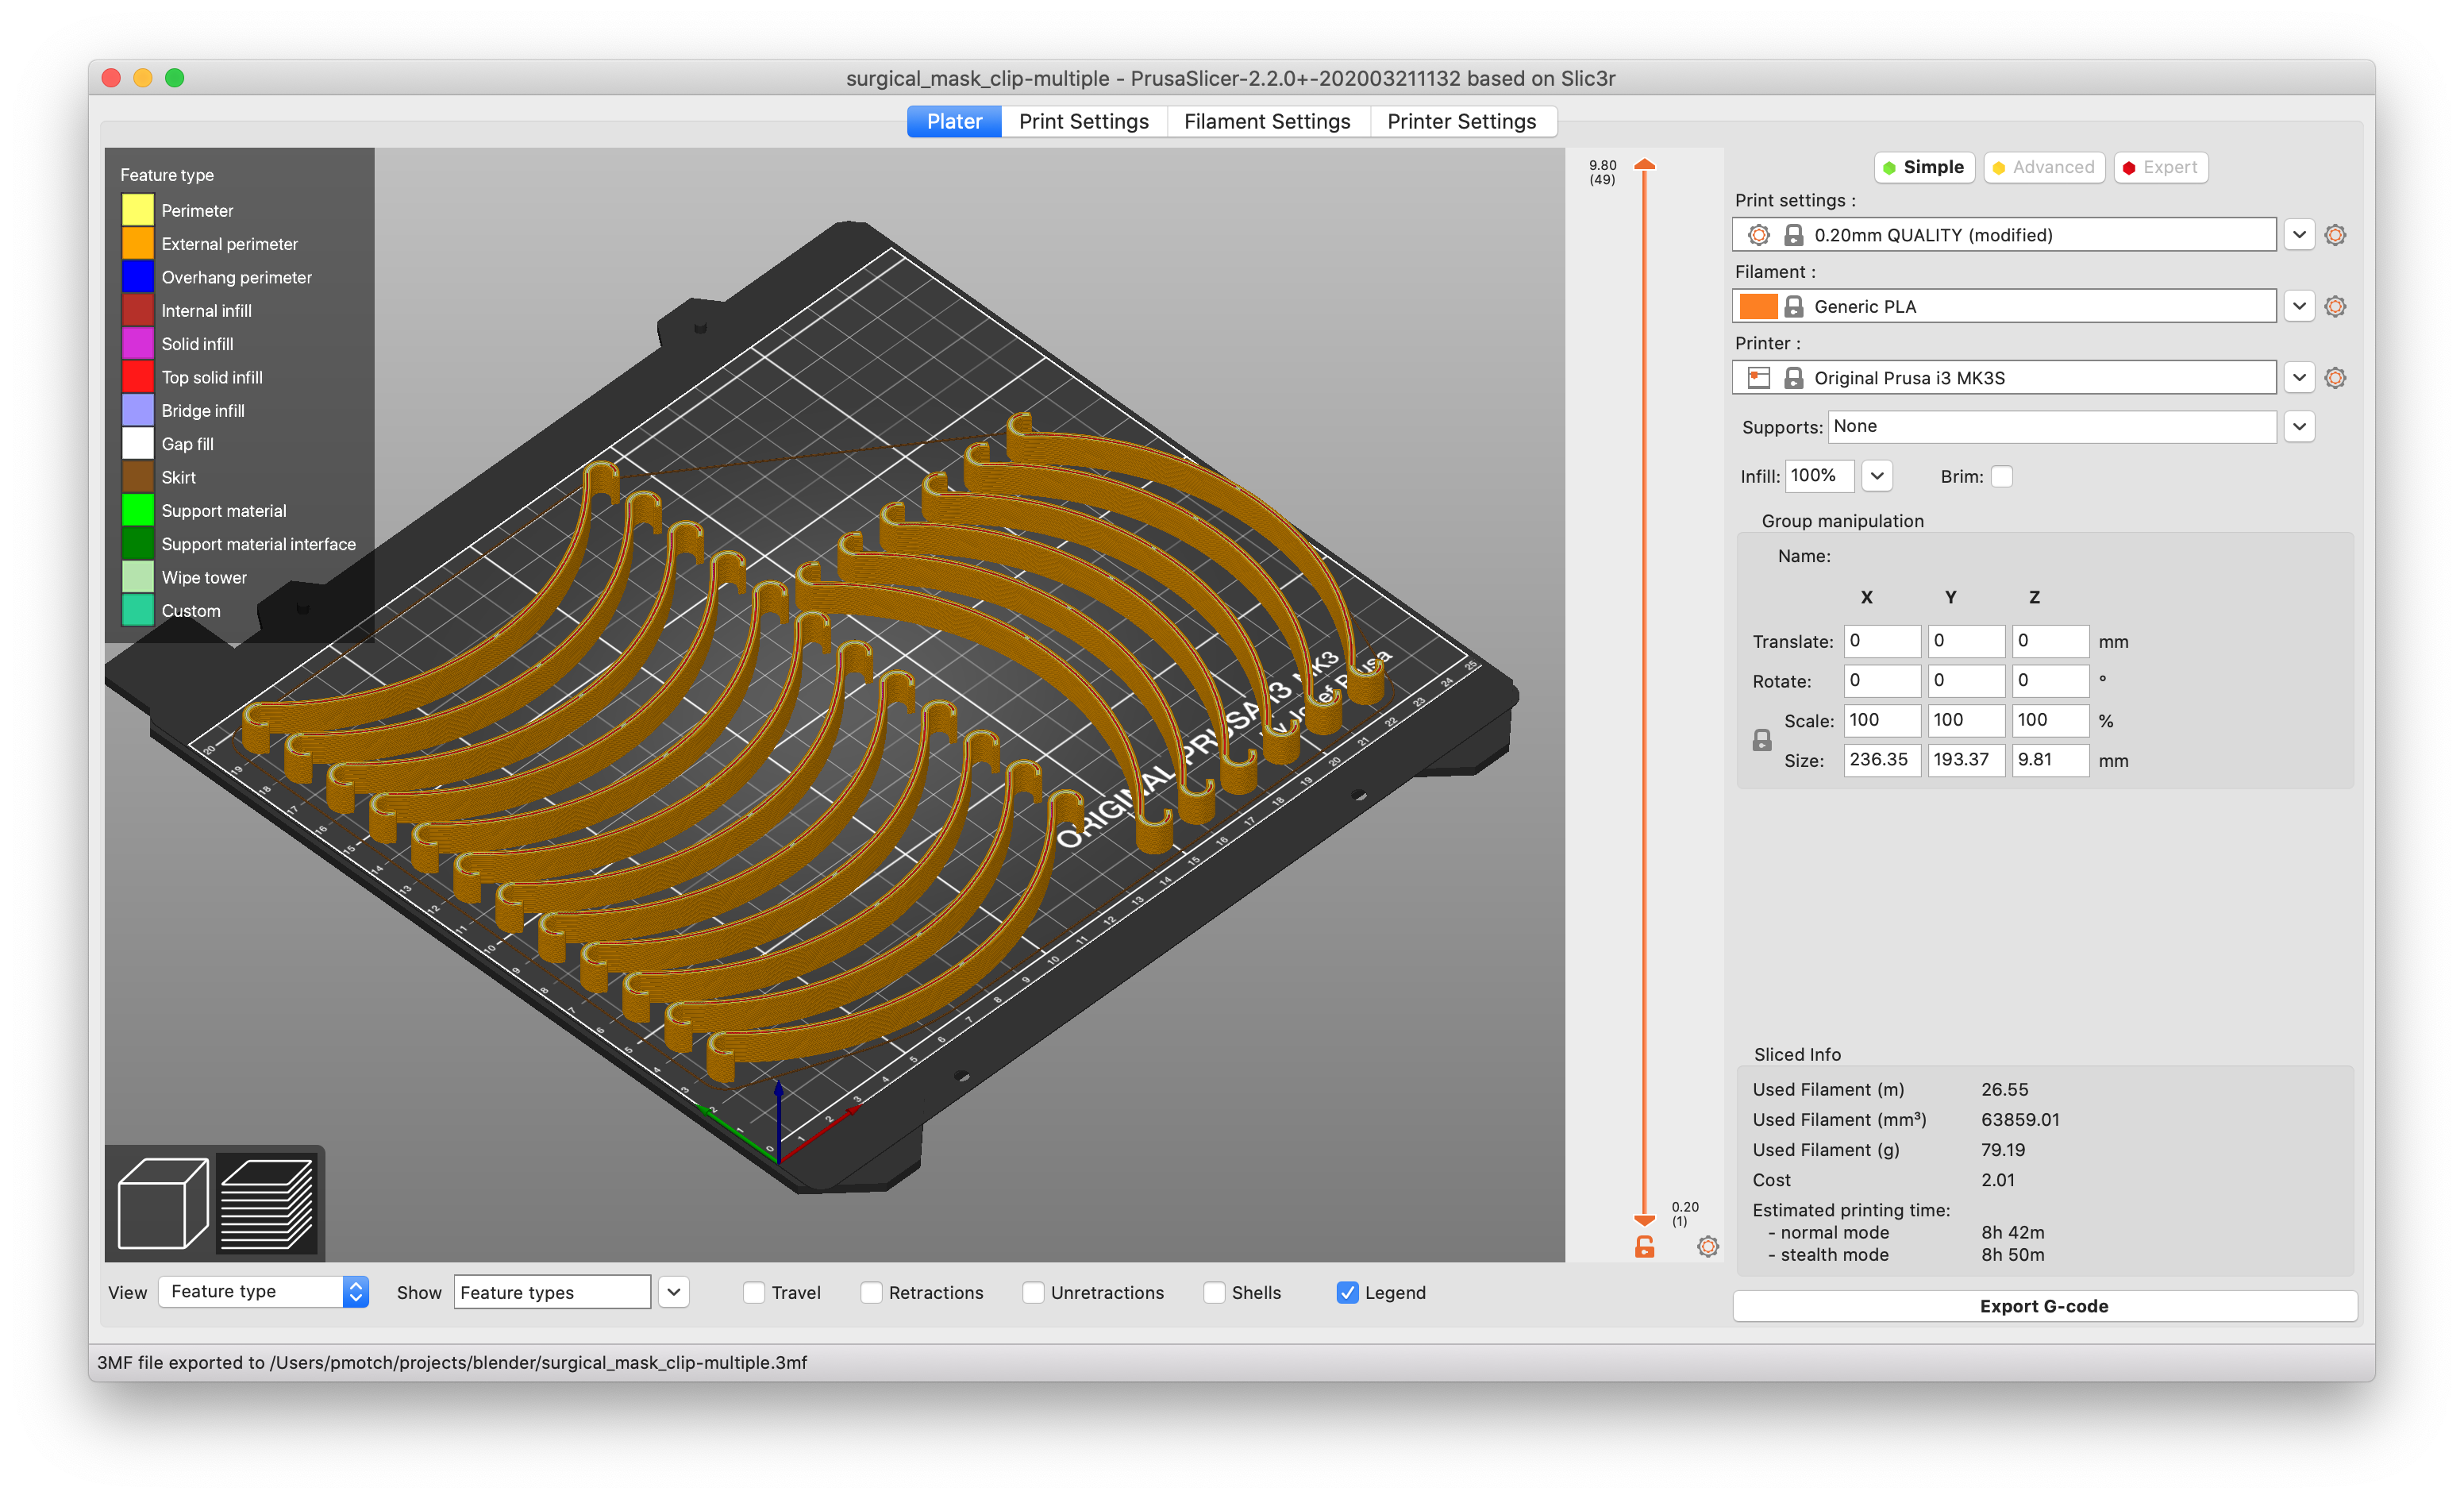
Task: Click the gear icon beside Print settings
Action: click(2335, 235)
